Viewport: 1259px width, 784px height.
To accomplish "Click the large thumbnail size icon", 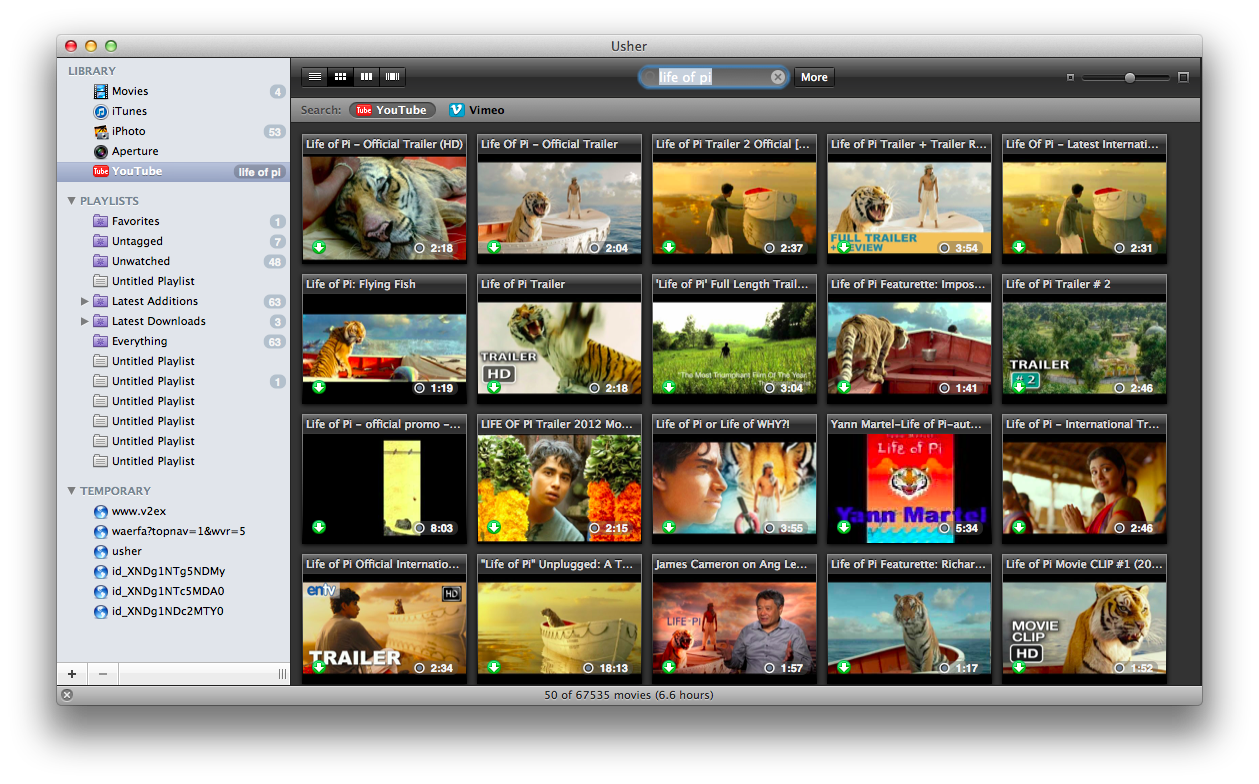I will 1183,77.
